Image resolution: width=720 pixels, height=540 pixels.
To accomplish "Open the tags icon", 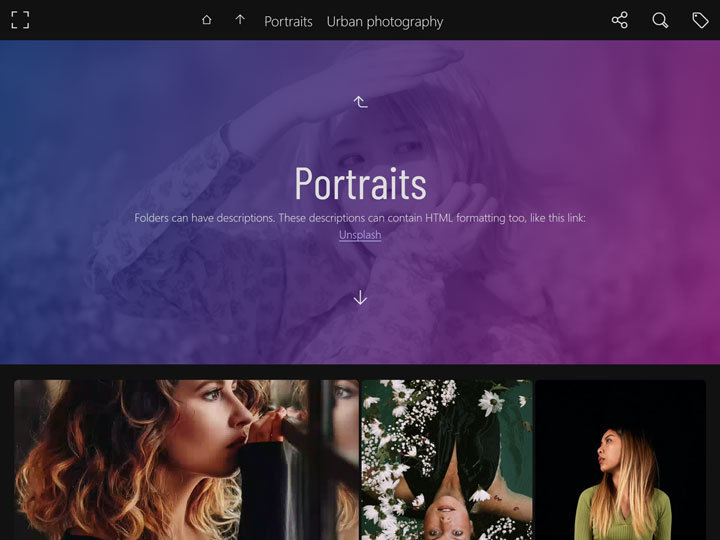I will tap(700, 20).
